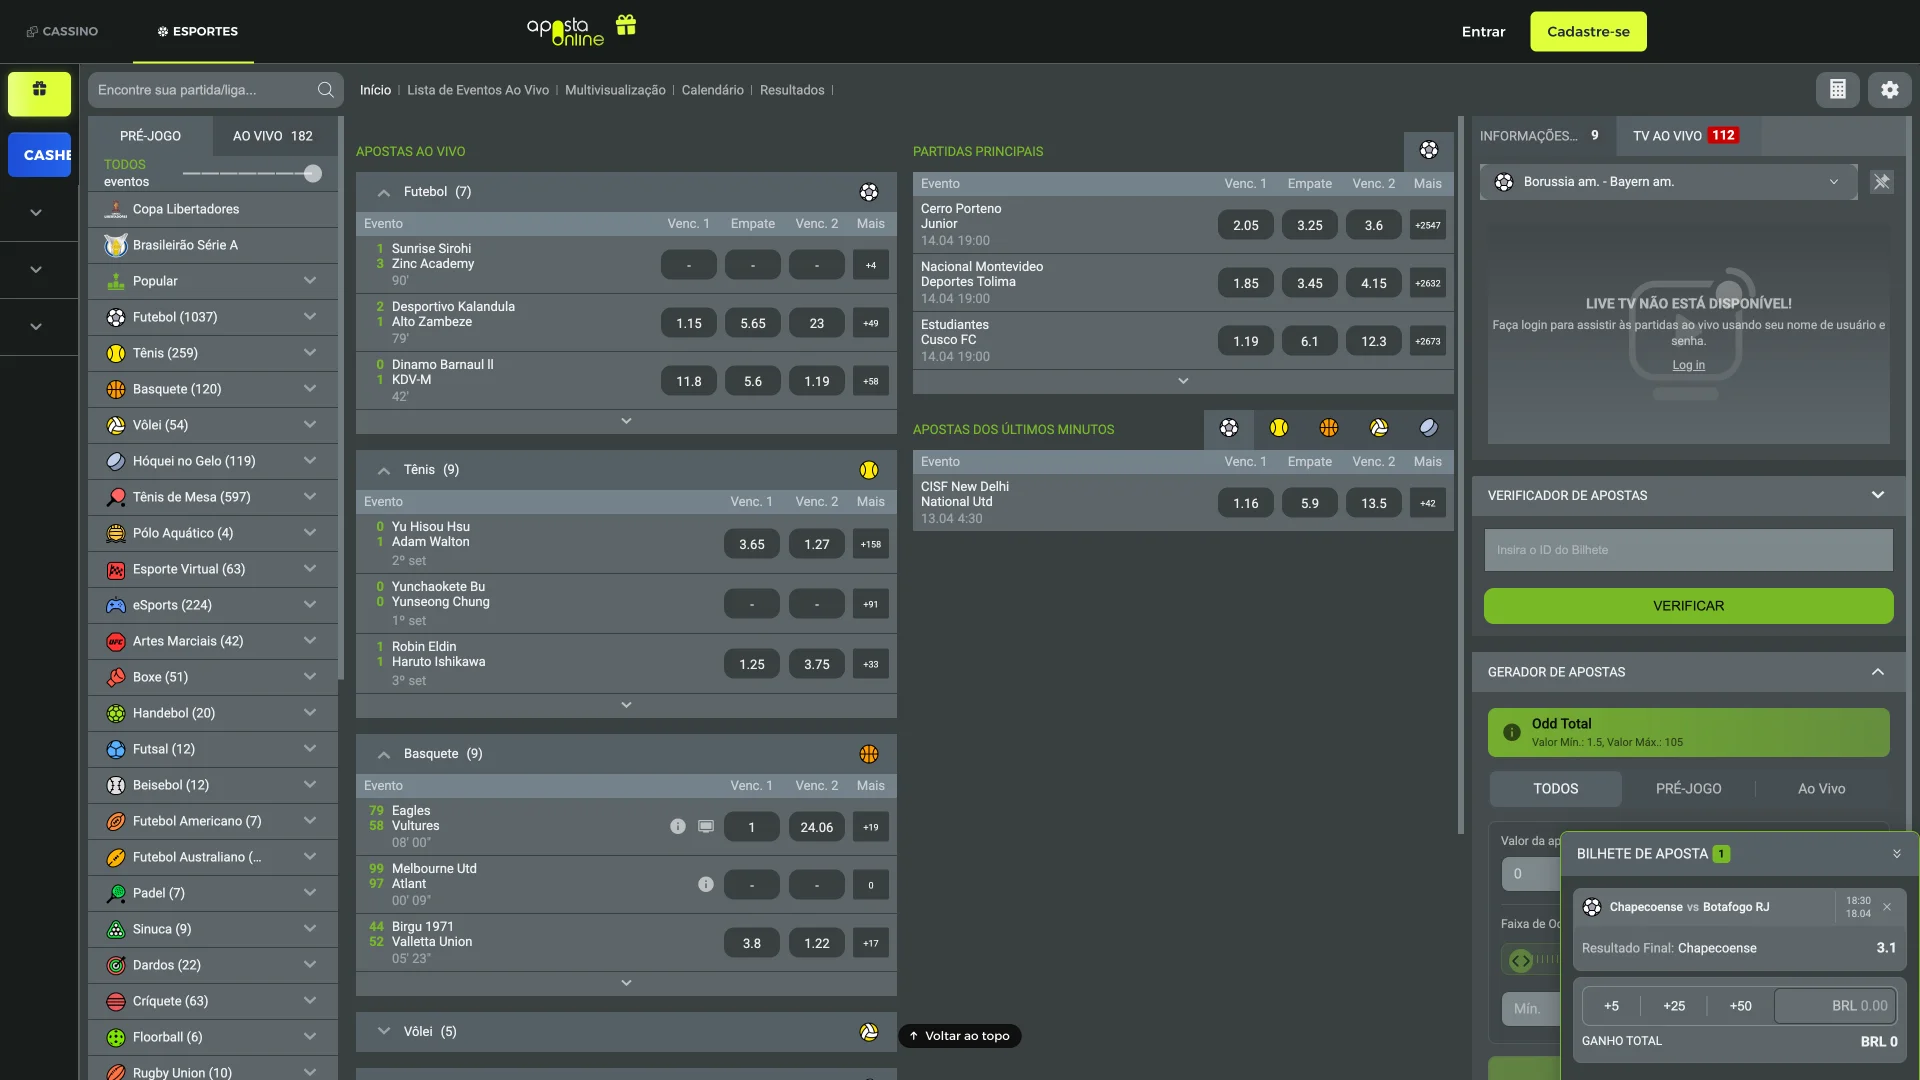Open the bet calculator icon
The width and height of the screenshot is (1920, 1080).
tap(1838, 90)
